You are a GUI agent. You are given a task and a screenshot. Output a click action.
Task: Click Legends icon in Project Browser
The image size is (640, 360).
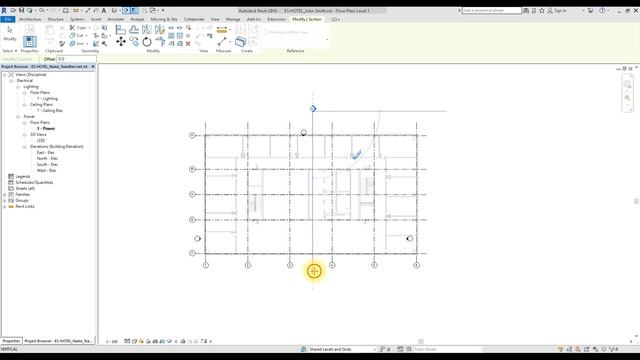pyautogui.click(x=11, y=176)
